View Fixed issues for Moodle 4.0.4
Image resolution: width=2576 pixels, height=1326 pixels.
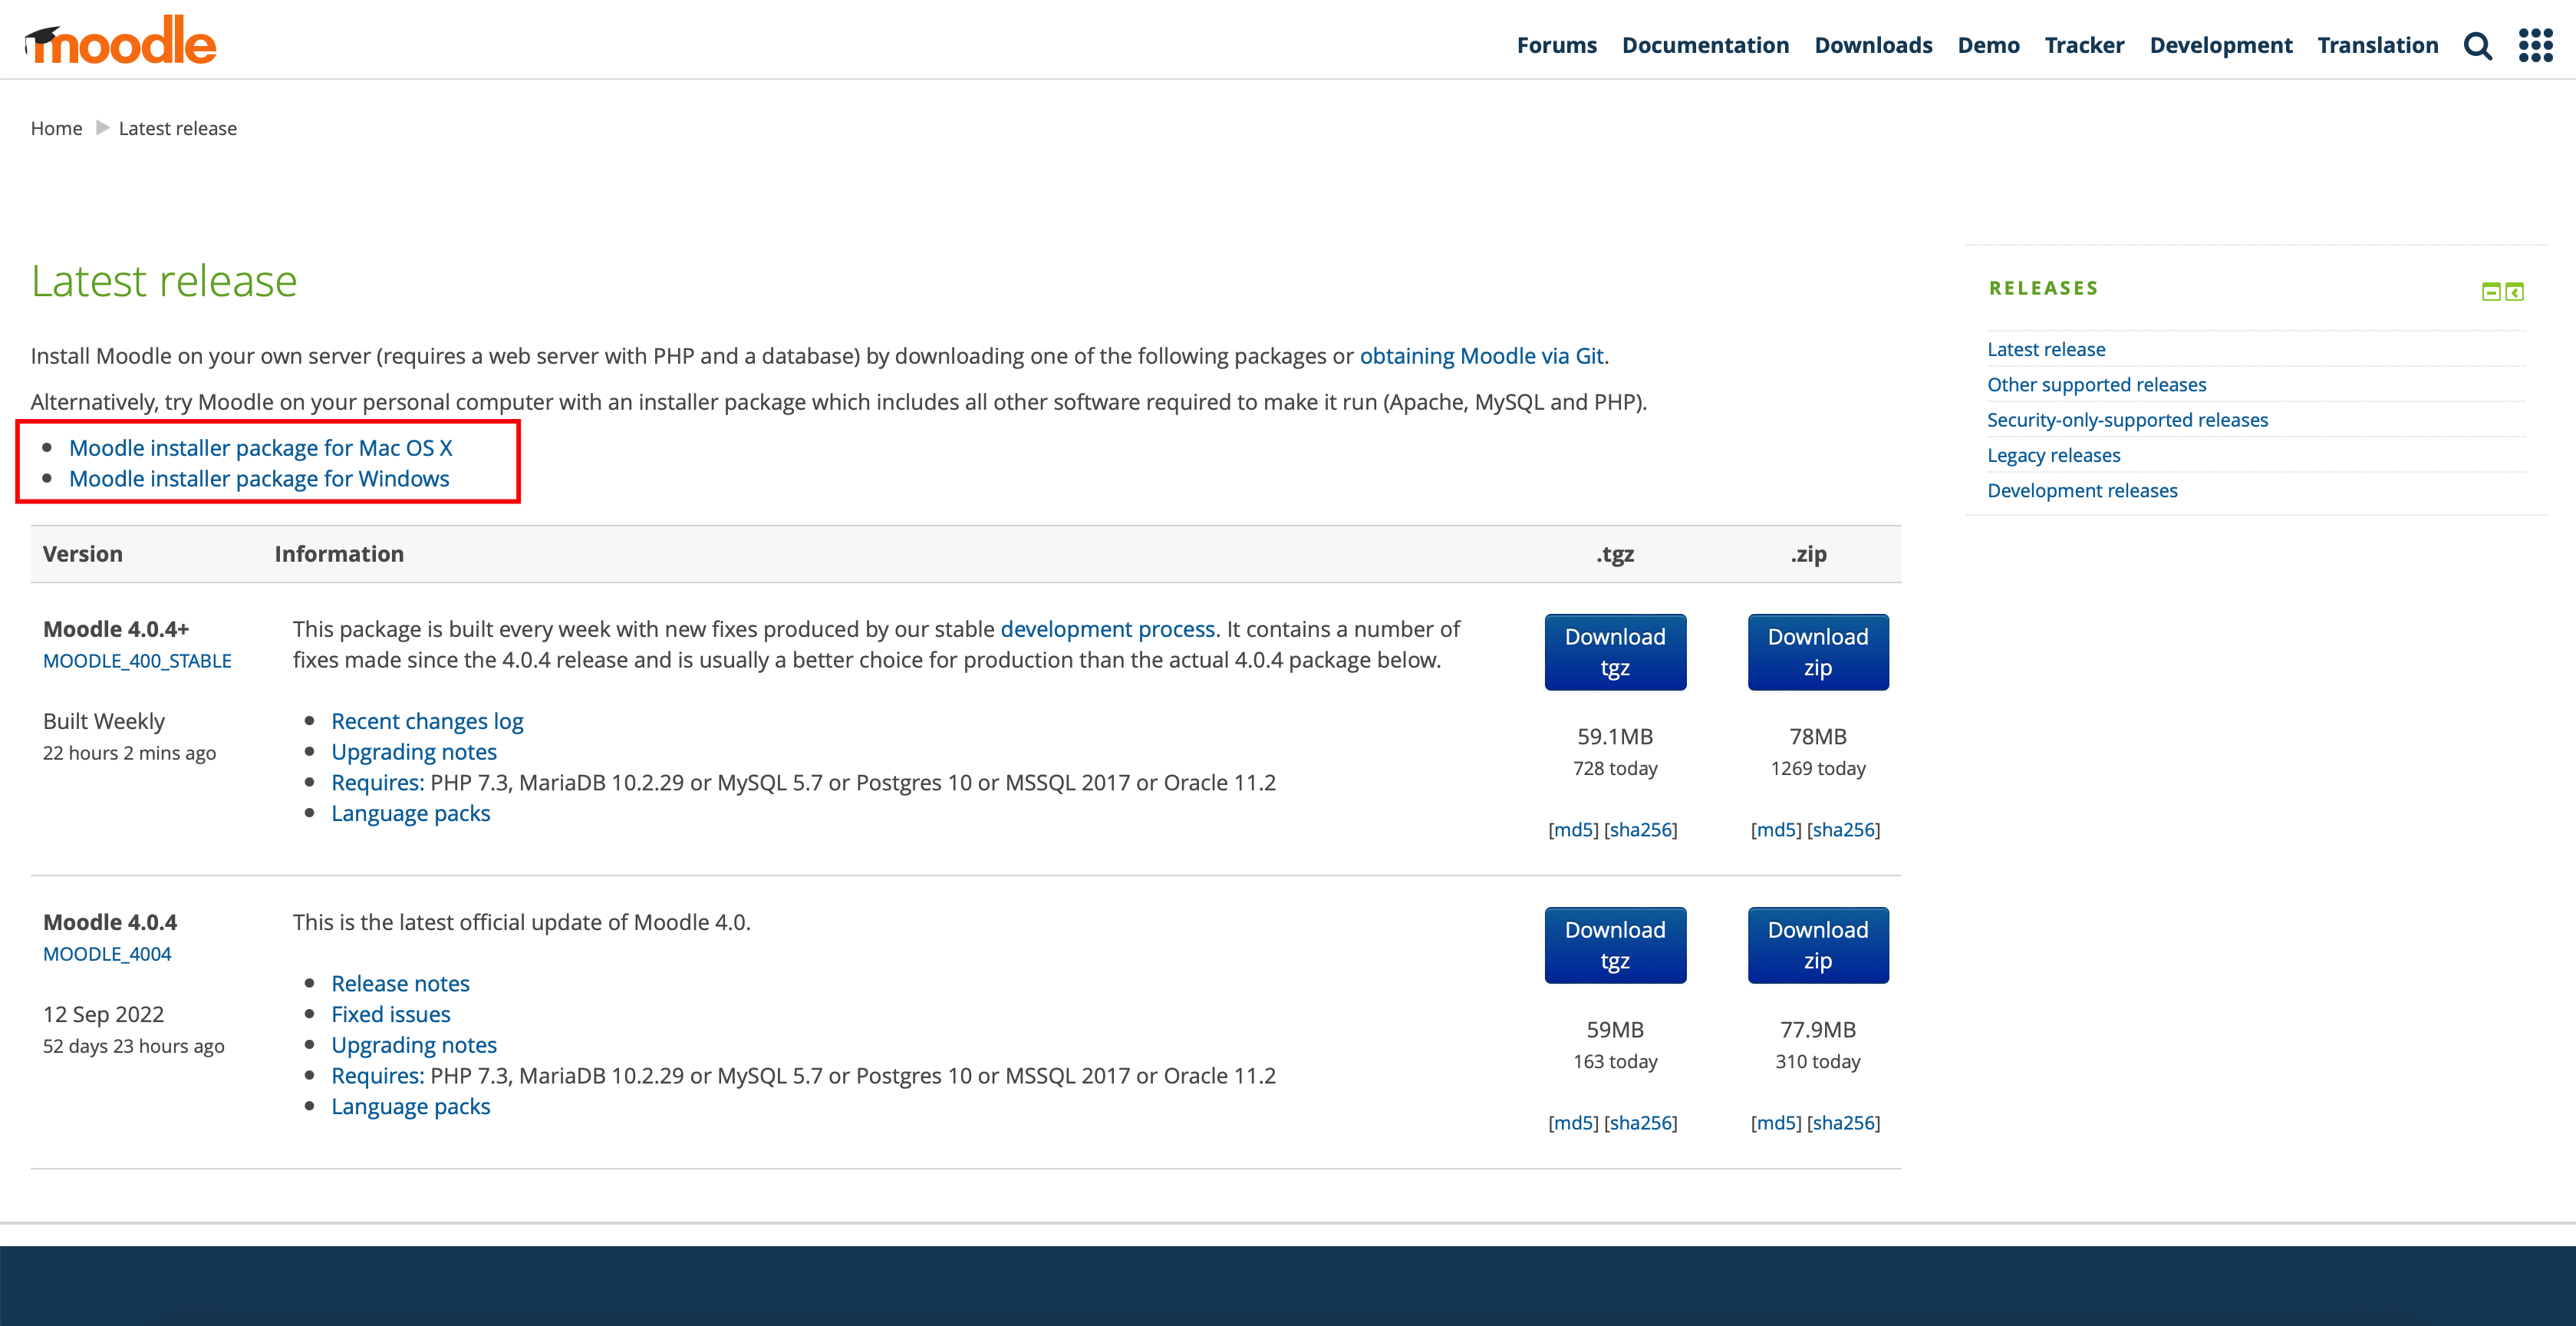click(391, 1015)
